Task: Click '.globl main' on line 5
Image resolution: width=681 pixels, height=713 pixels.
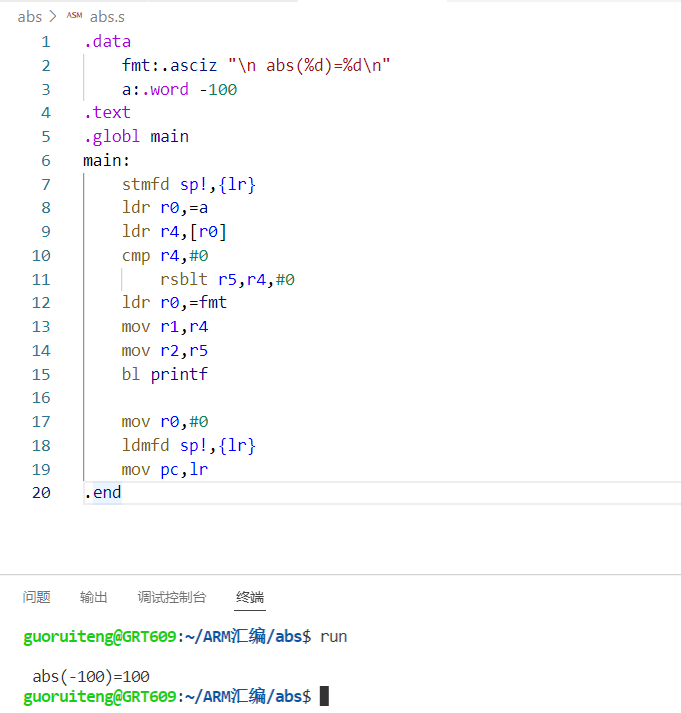Action: pos(136,136)
